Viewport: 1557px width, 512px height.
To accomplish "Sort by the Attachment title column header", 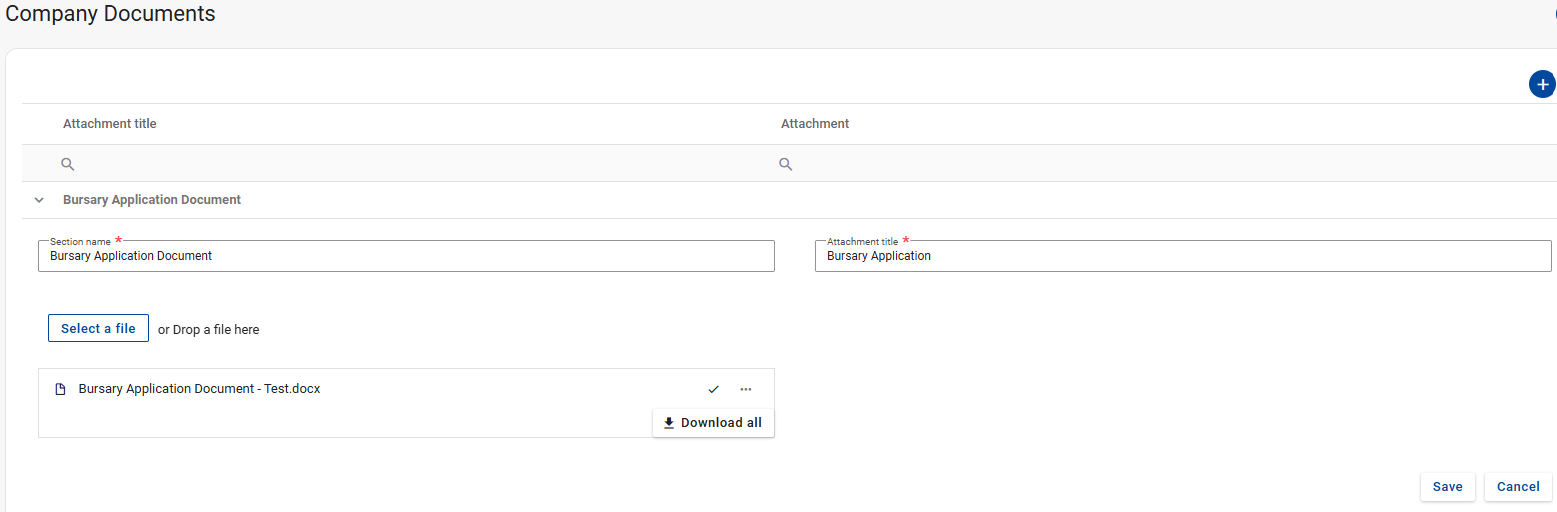I will 110,124.
